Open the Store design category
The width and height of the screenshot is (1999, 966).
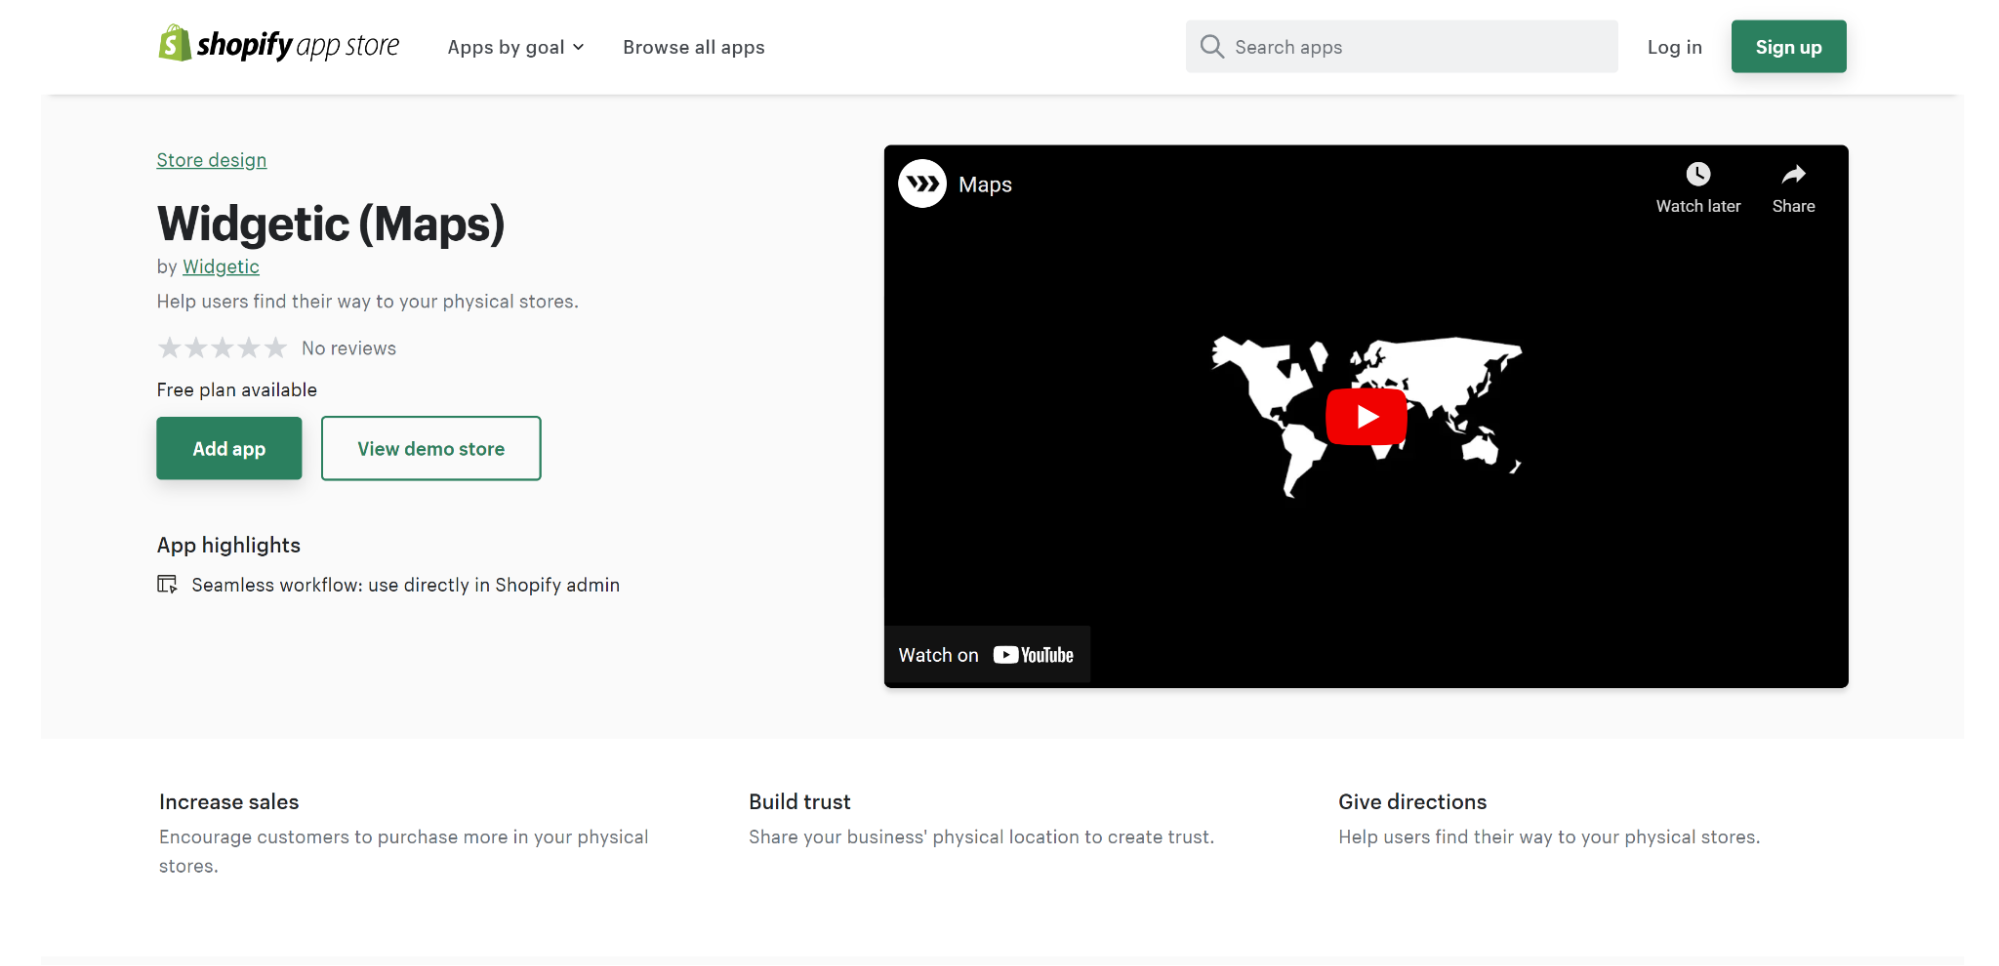tap(211, 160)
